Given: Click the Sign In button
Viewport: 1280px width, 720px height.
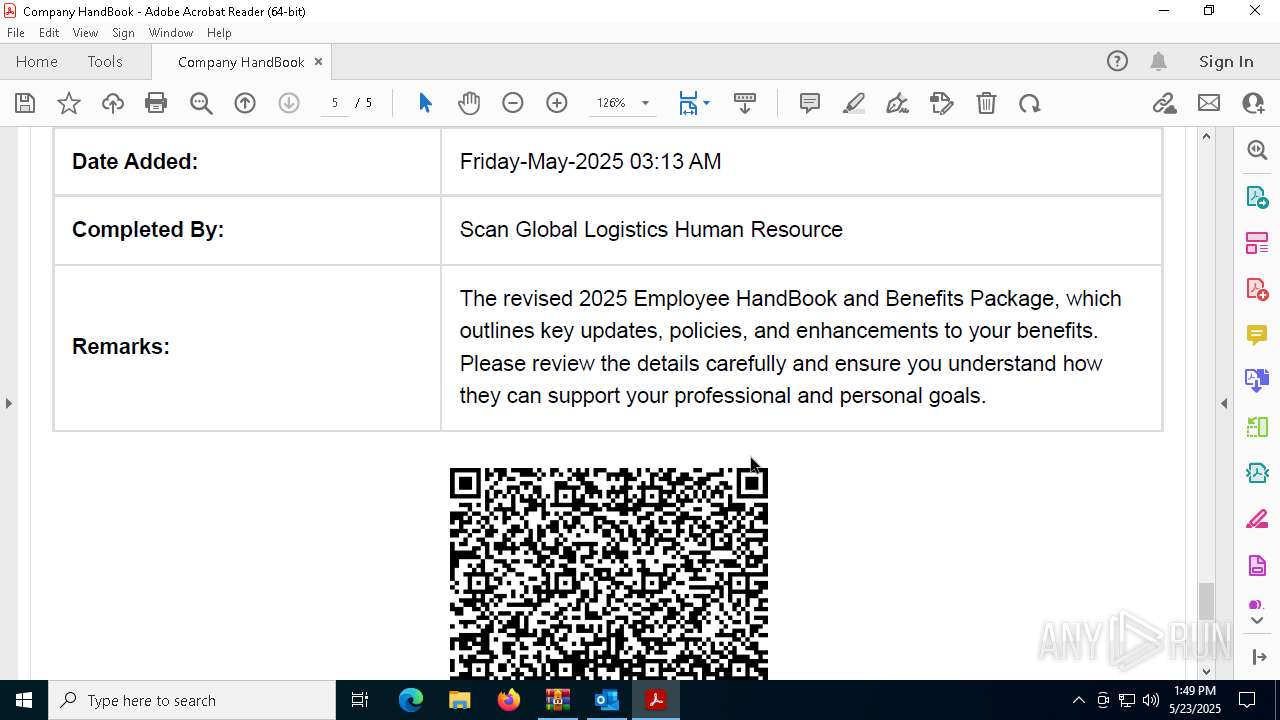Looking at the screenshot, I should point(1226,61).
